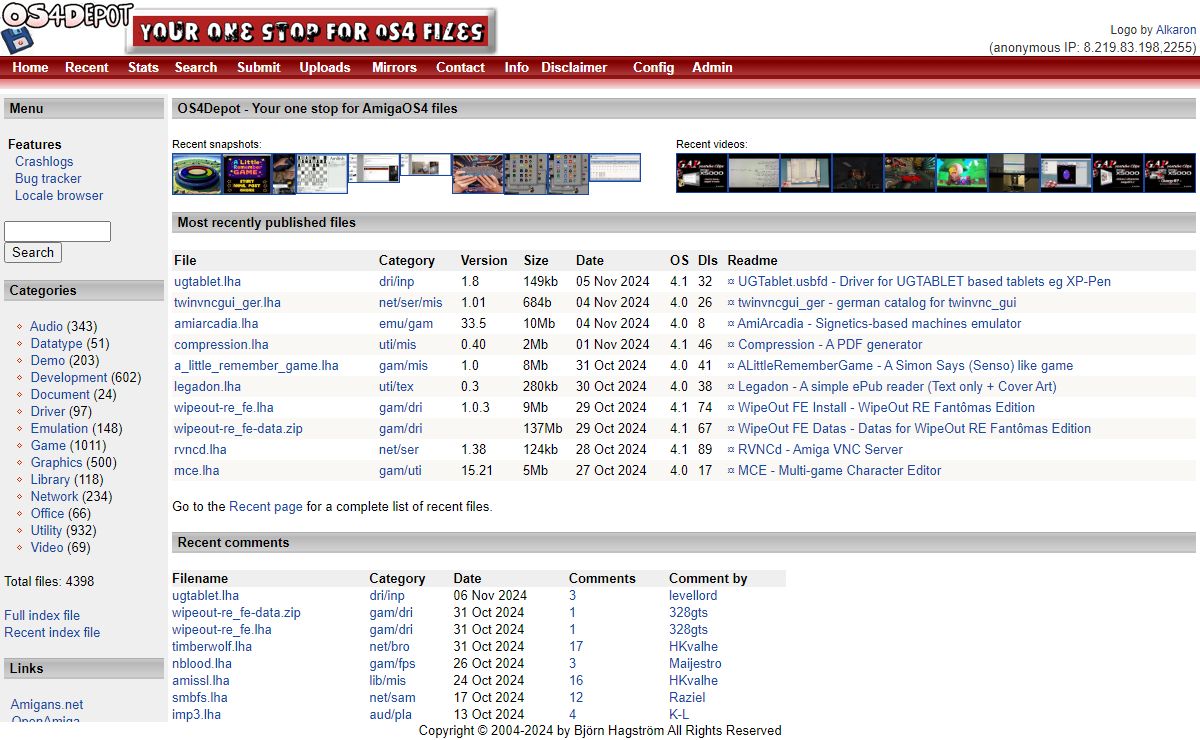The height and width of the screenshot is (740, 1200).
Task: Open commenter Maijestro's profile link
Action: point(695,663)
